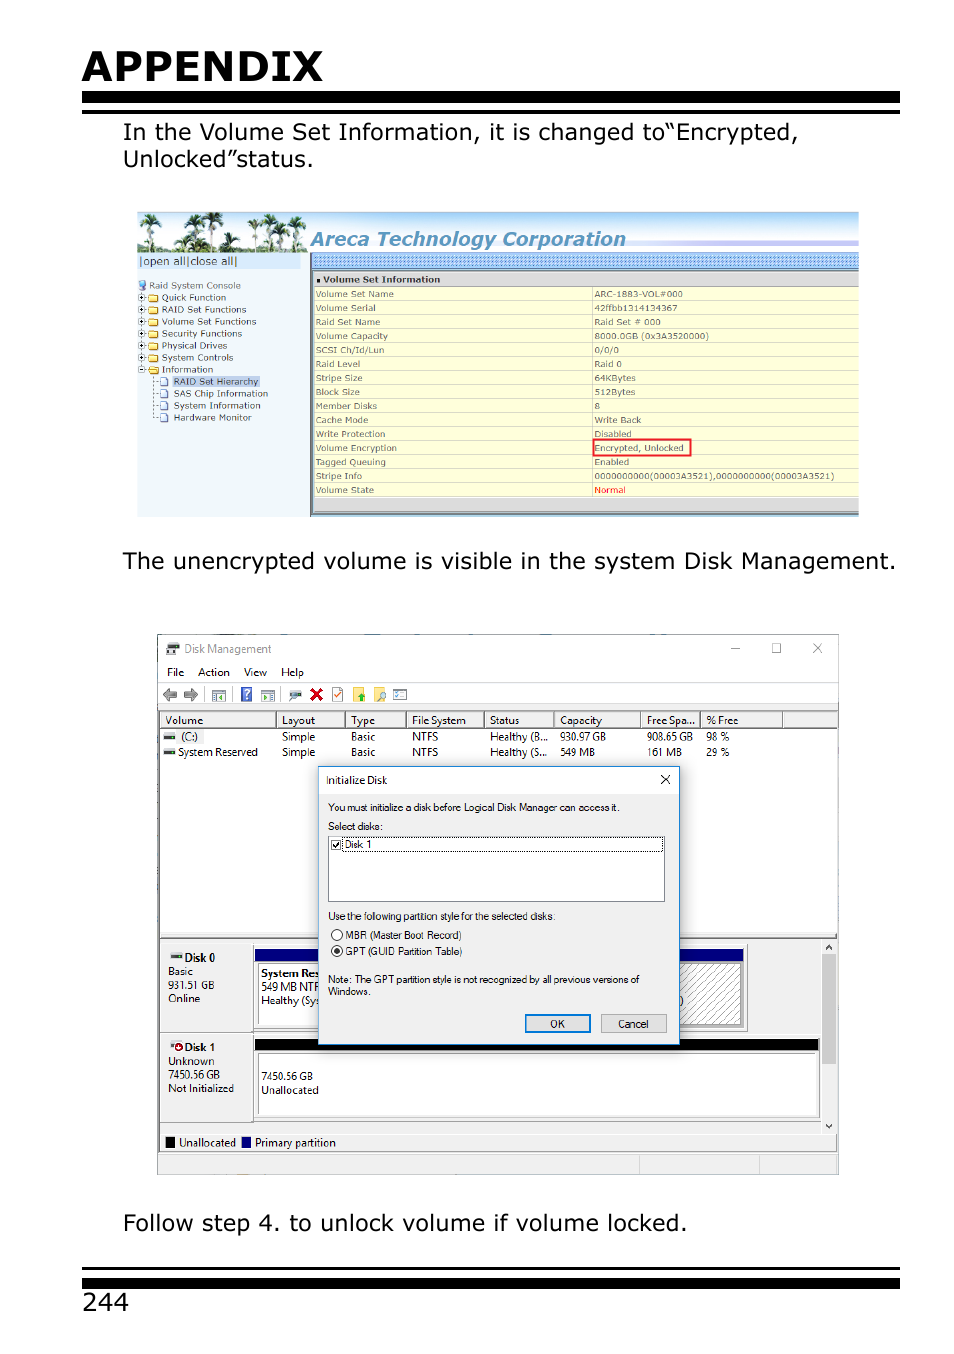Click the System Reserved volume drive icon
Viewport: 954px width, 1354px height.
tap(170, 752)
